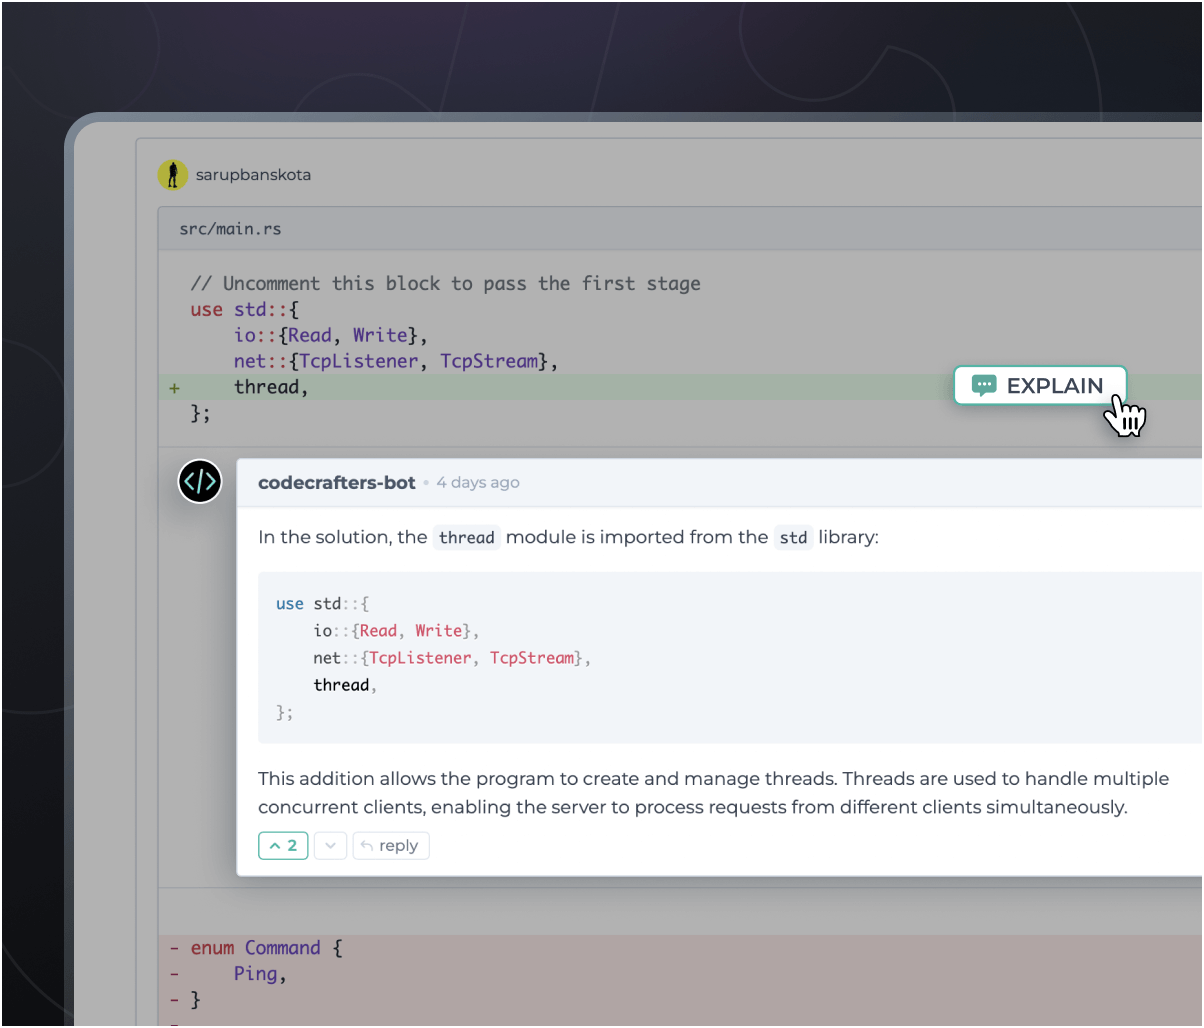Open the codecrafters-bot author name
The image size is (1204, 1028).
336,482
